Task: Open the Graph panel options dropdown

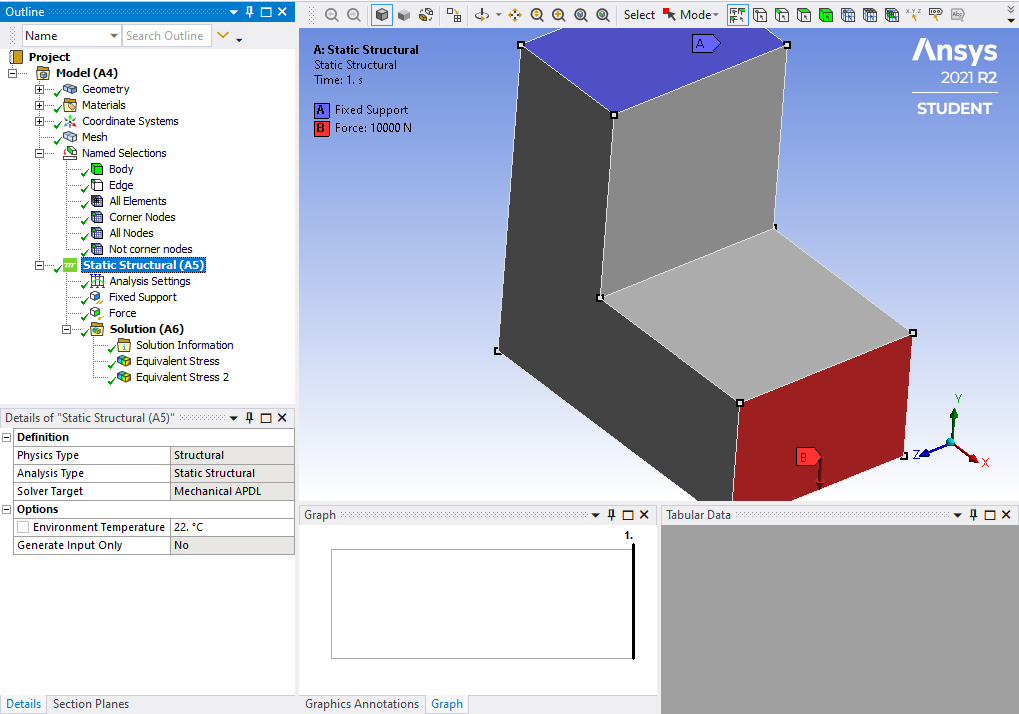Action: [x=595, y=515]
